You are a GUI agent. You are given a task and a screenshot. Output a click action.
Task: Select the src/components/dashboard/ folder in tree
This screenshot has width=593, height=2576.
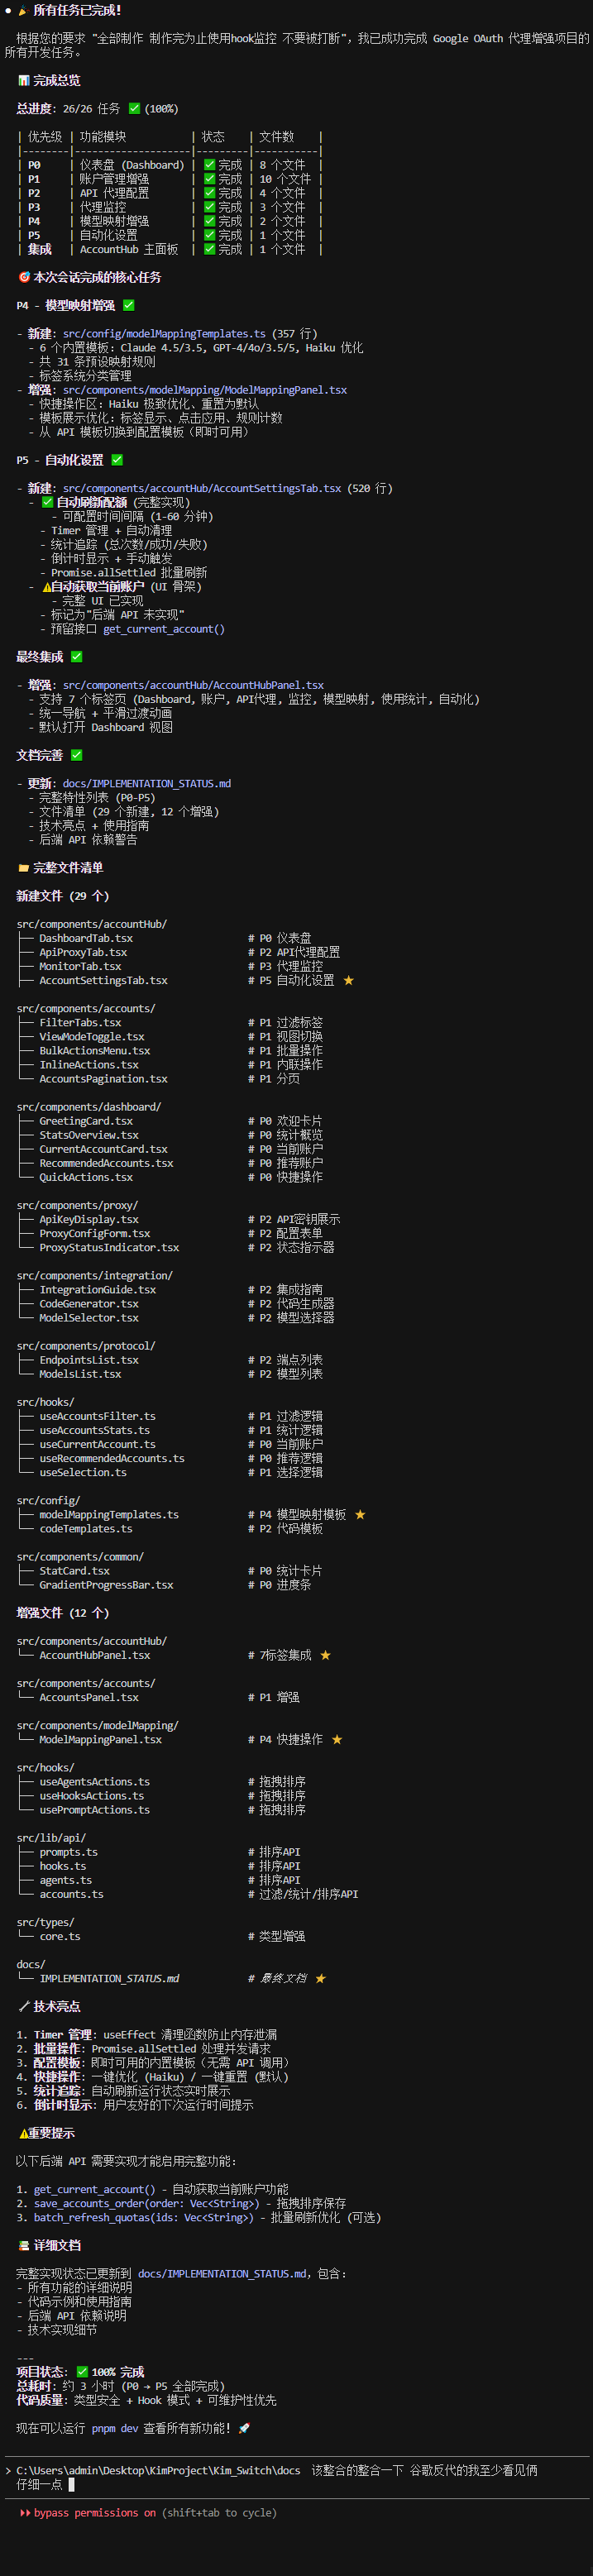click(89, 1107)
